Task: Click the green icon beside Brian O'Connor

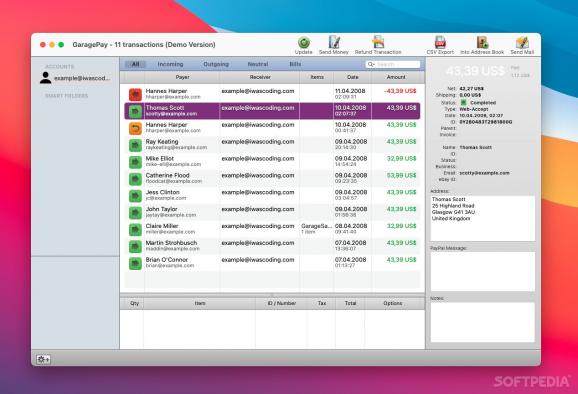Action: coord(135,263)
